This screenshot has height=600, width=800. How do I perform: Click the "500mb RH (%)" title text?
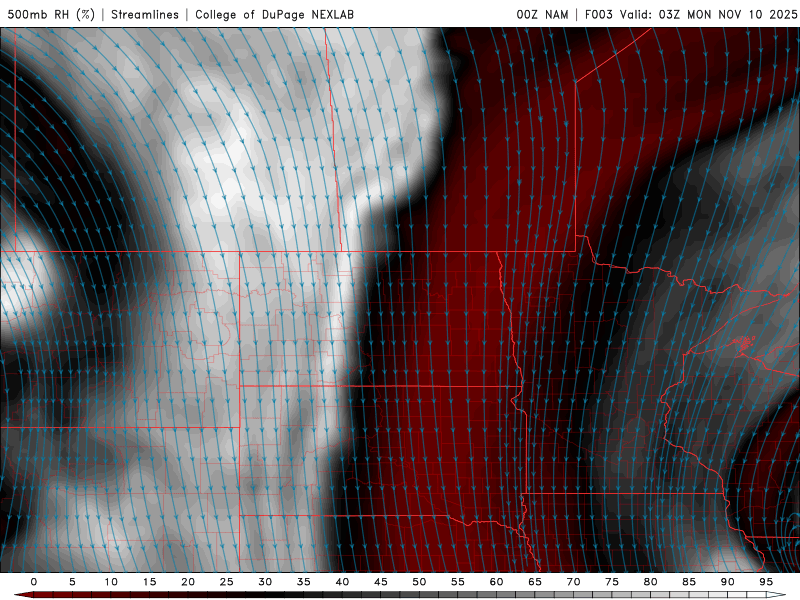tap(52, 14)
